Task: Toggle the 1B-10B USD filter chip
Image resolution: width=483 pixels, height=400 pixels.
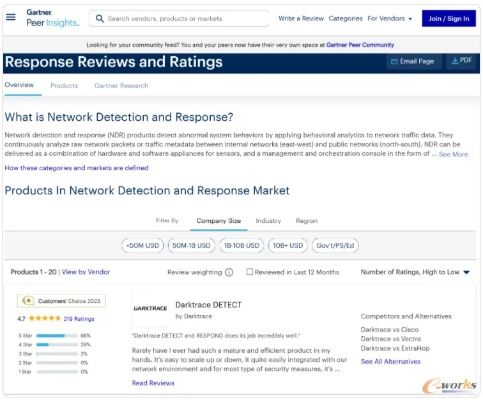Action: [x=242, y=246]
